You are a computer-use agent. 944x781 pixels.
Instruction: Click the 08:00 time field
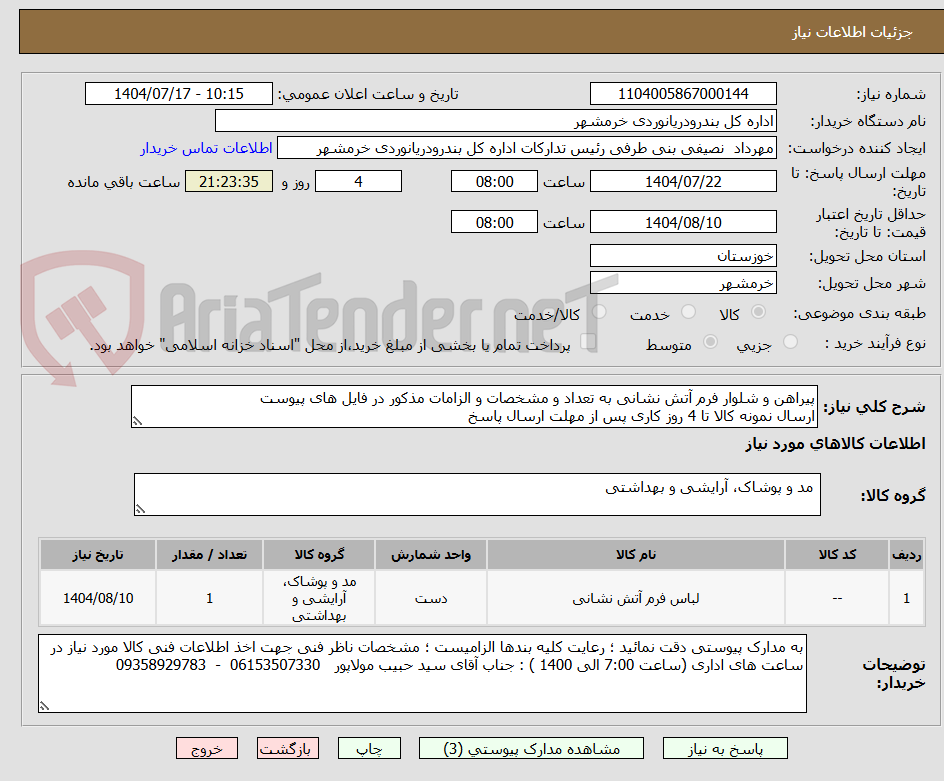tap(494, 181)
